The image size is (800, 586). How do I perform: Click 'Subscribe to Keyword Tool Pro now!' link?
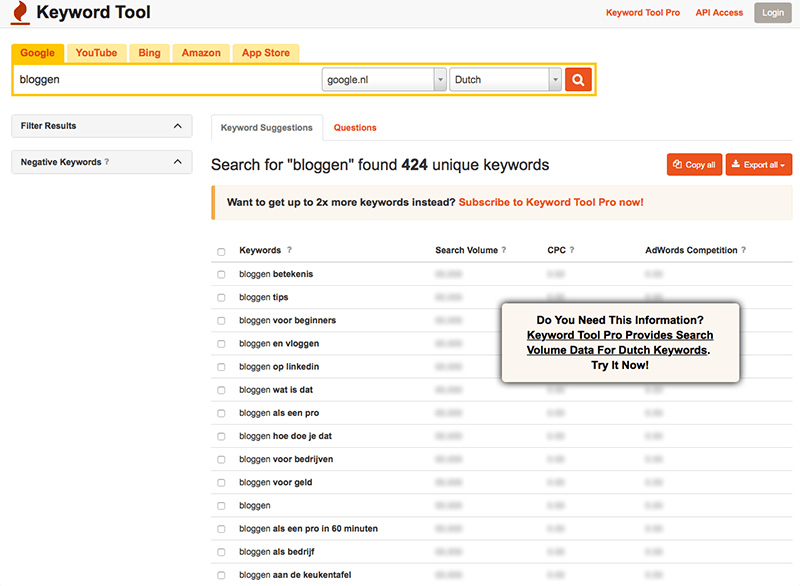[x=551, y=202]
